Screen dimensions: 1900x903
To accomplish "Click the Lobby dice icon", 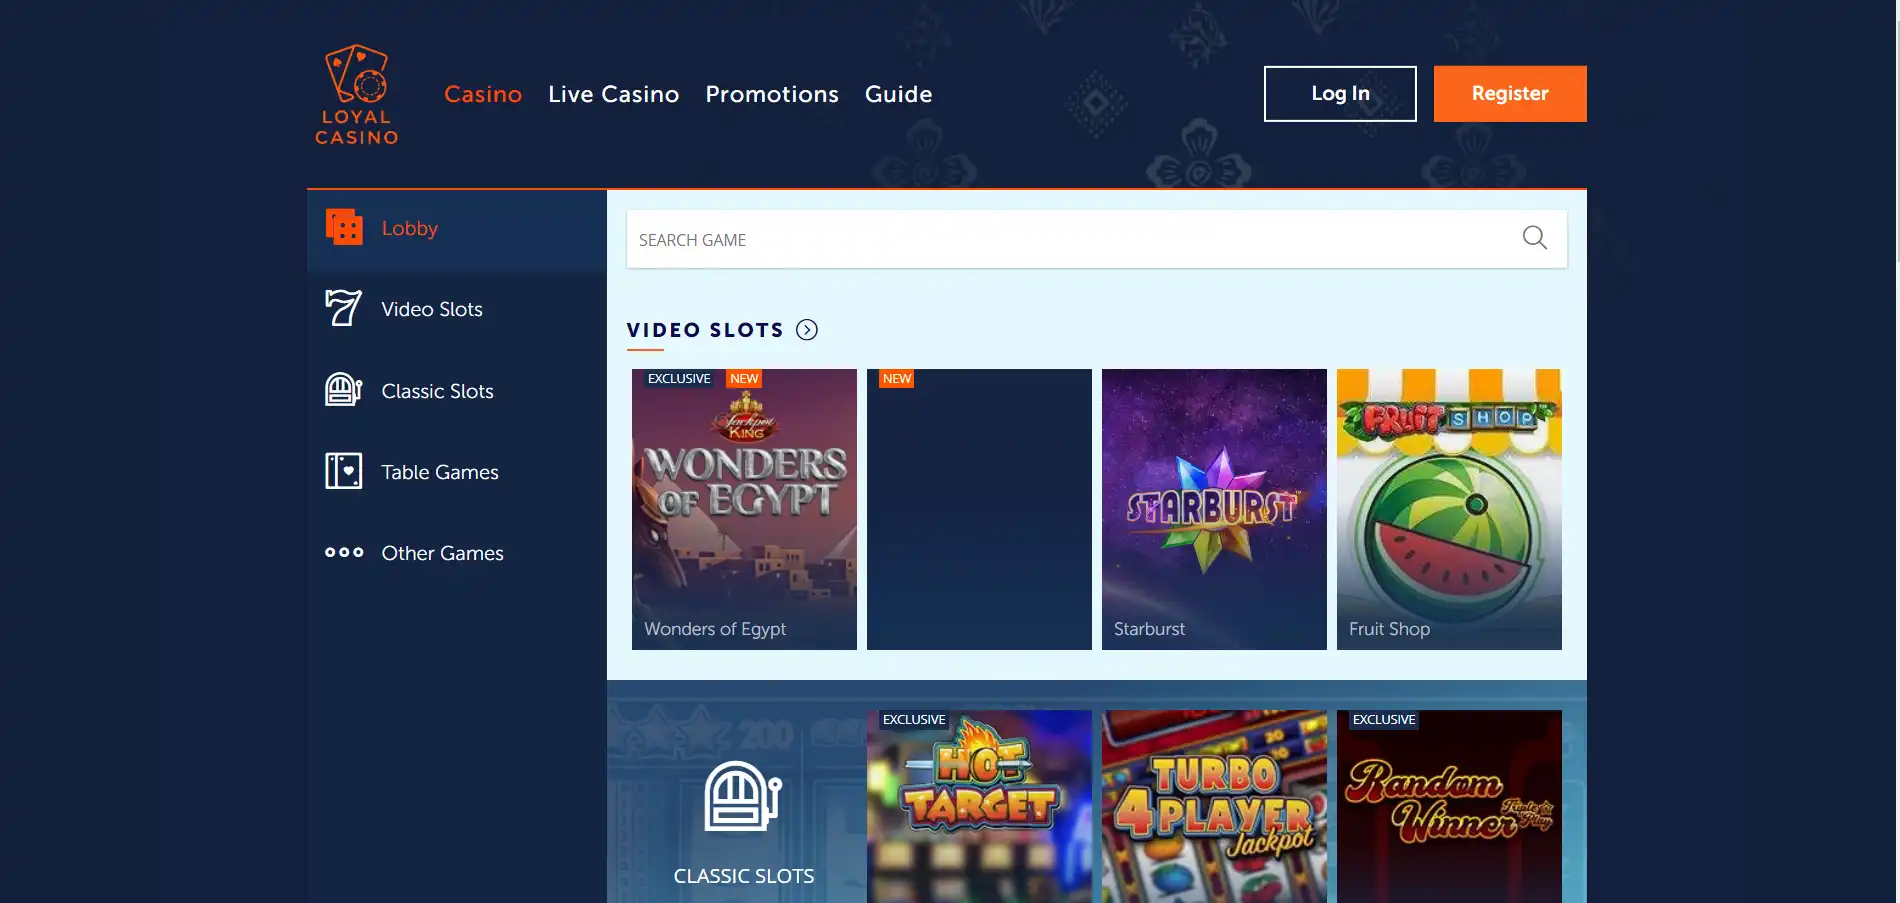I will tap(344, 228).
